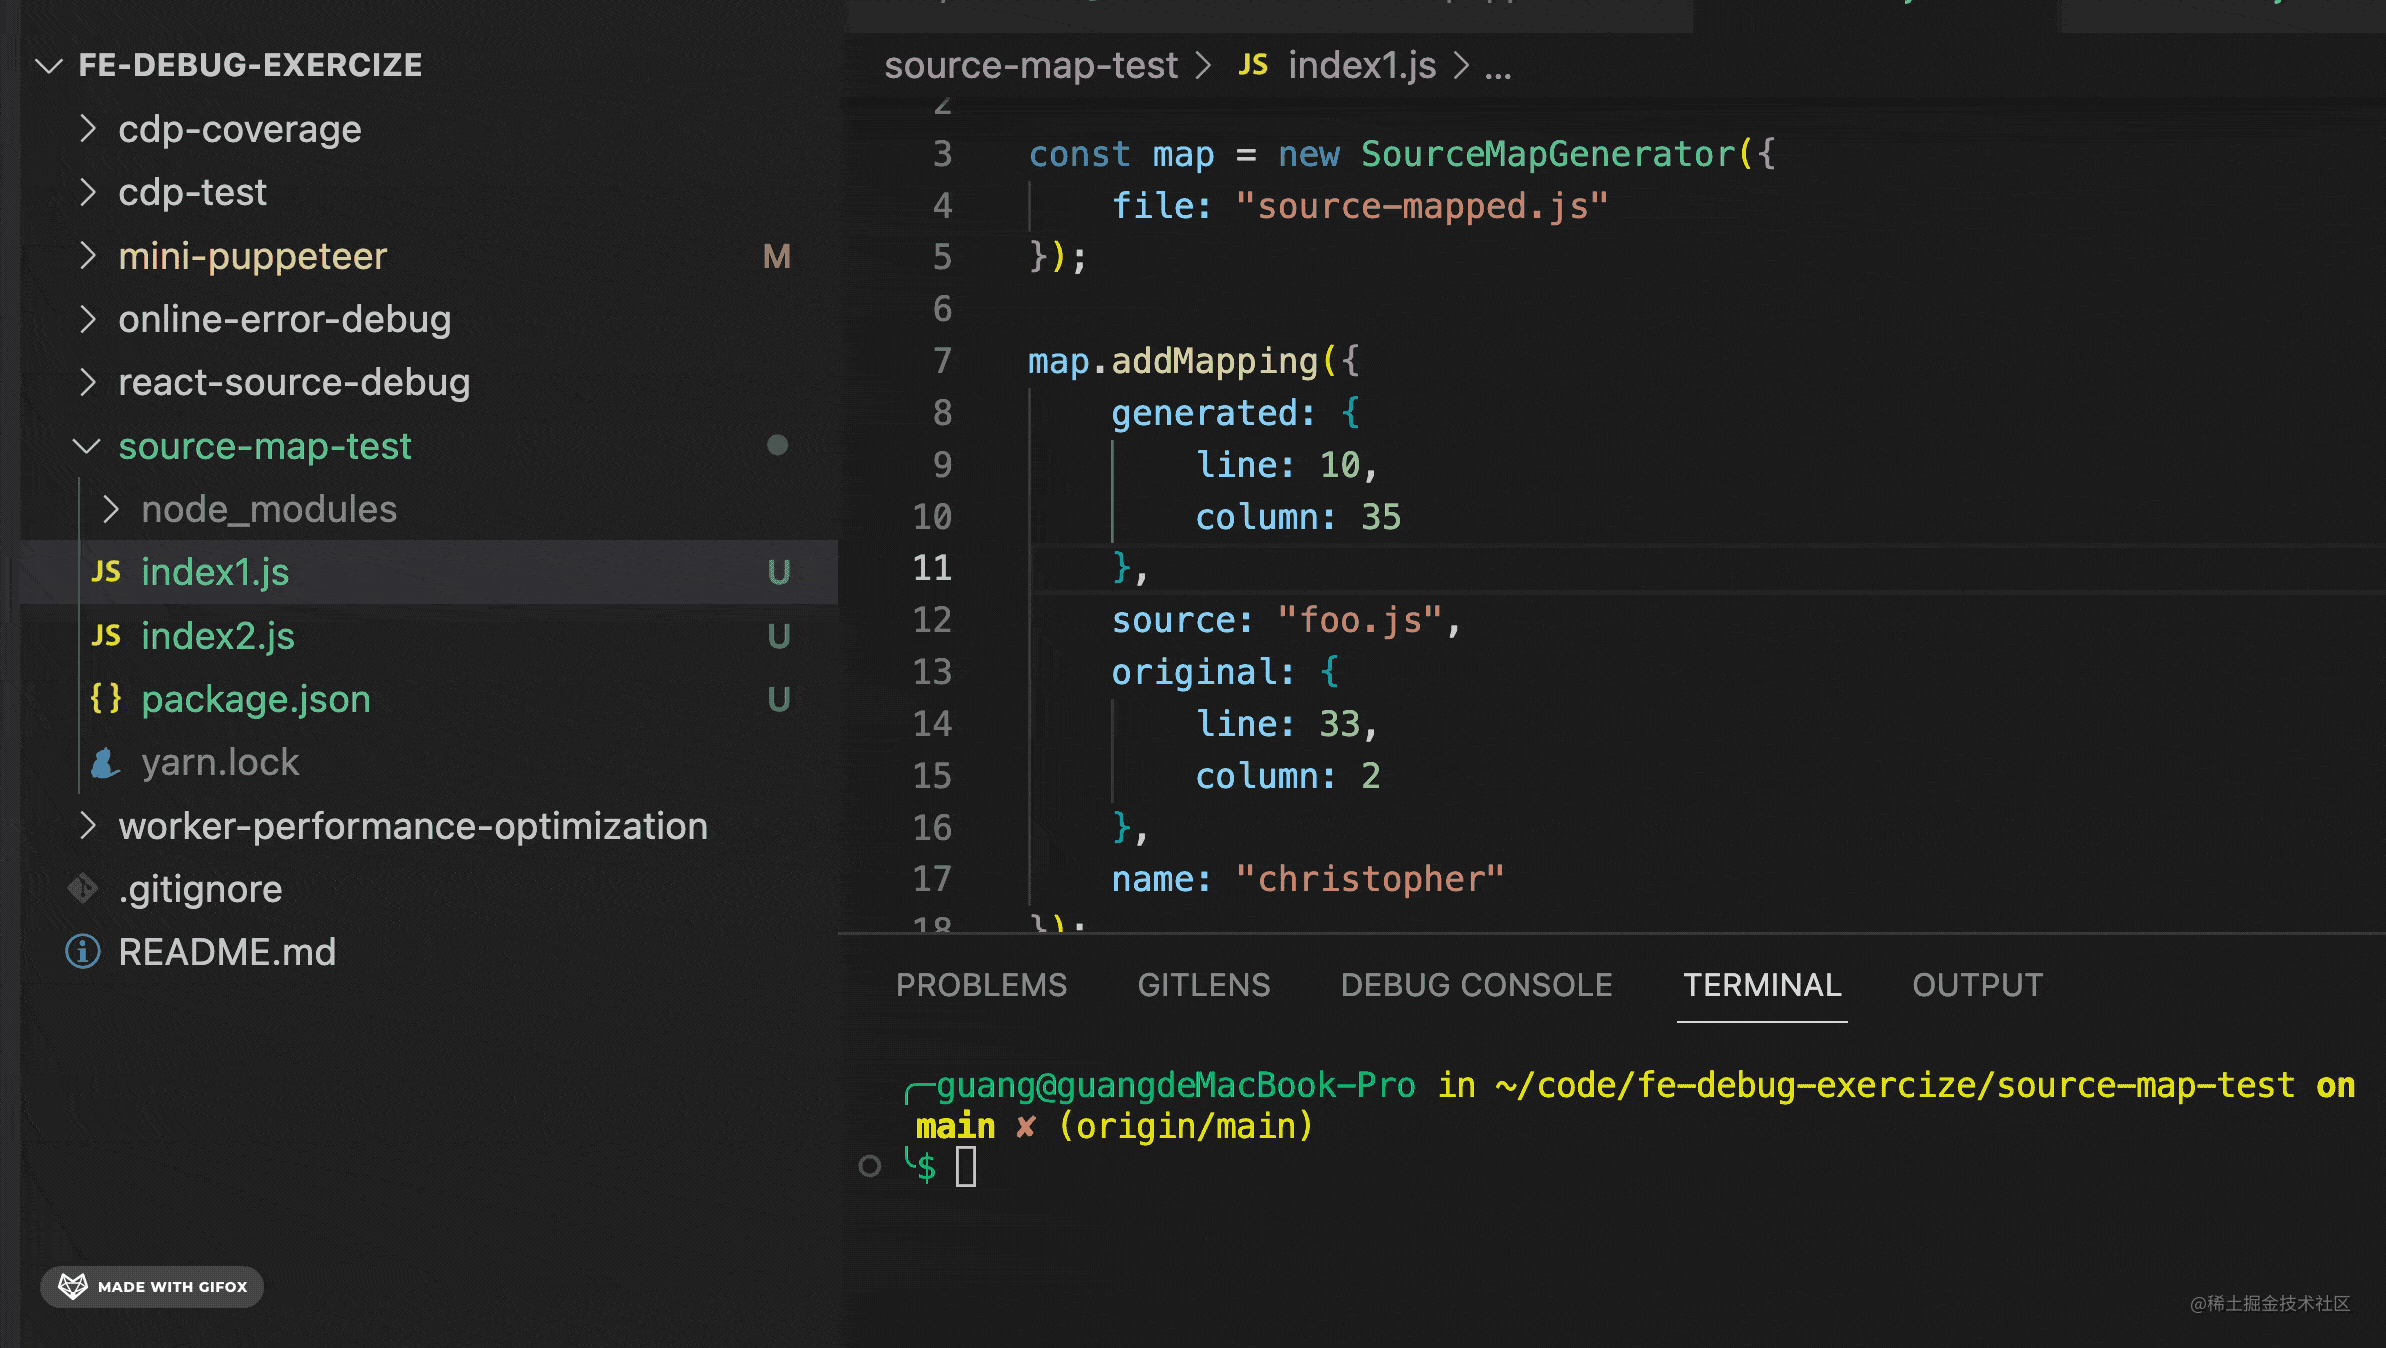Expand the worker-performance-optimization folder chevron
The image size is (2386, 1348).
[x=88, y=826]
